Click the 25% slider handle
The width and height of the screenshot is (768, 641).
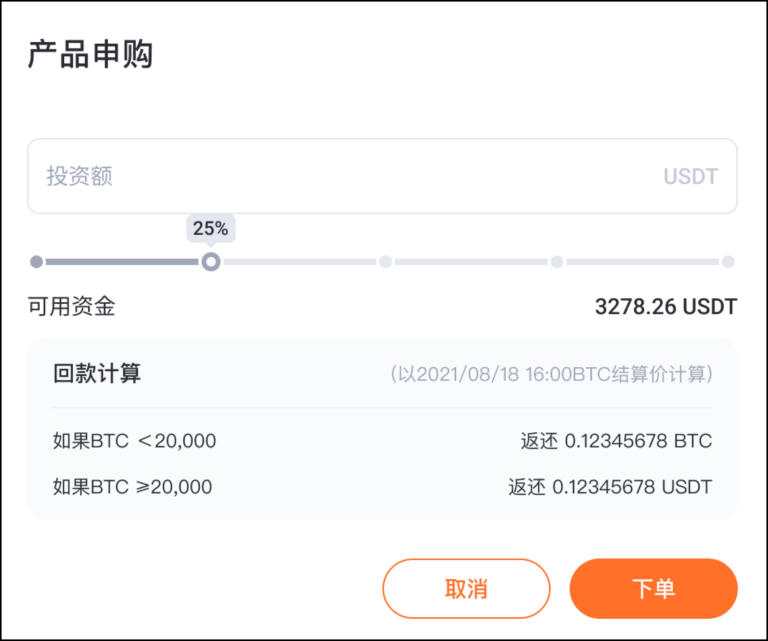point(211,262)
